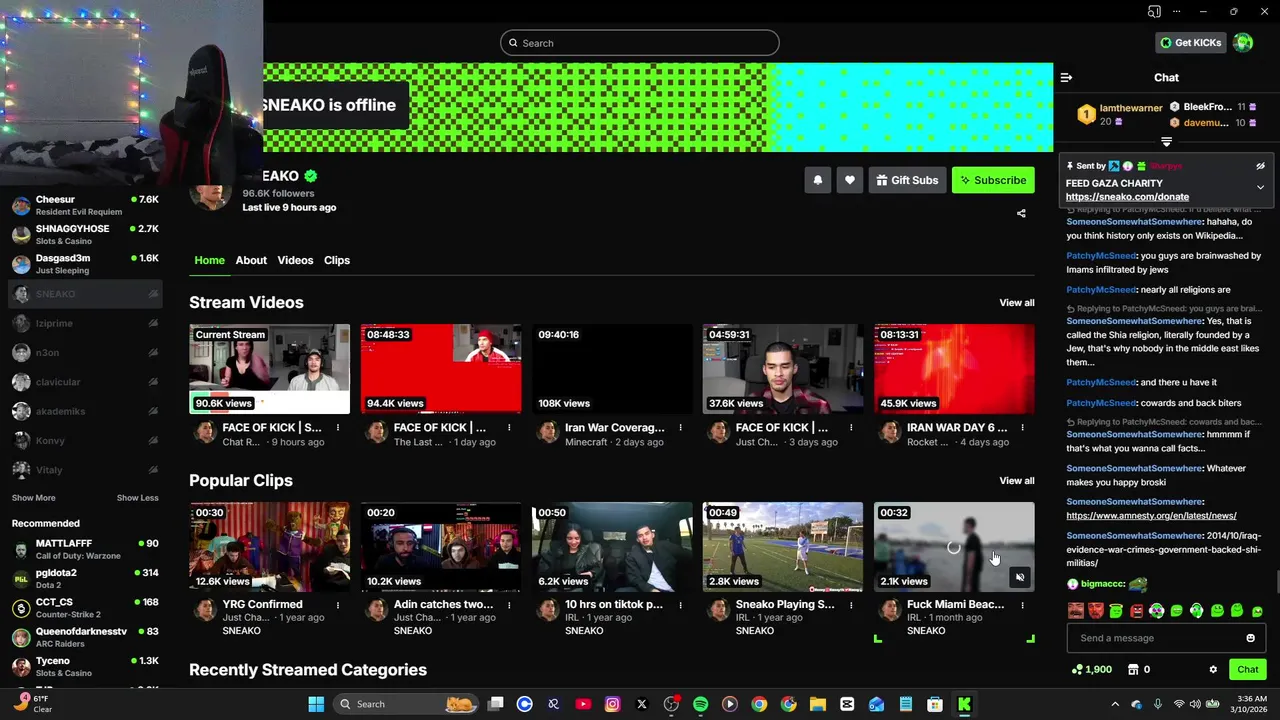The image size is (1280, 720).
Task: Open options for Sneako Playing S... clip
Action: pos(851,605)
